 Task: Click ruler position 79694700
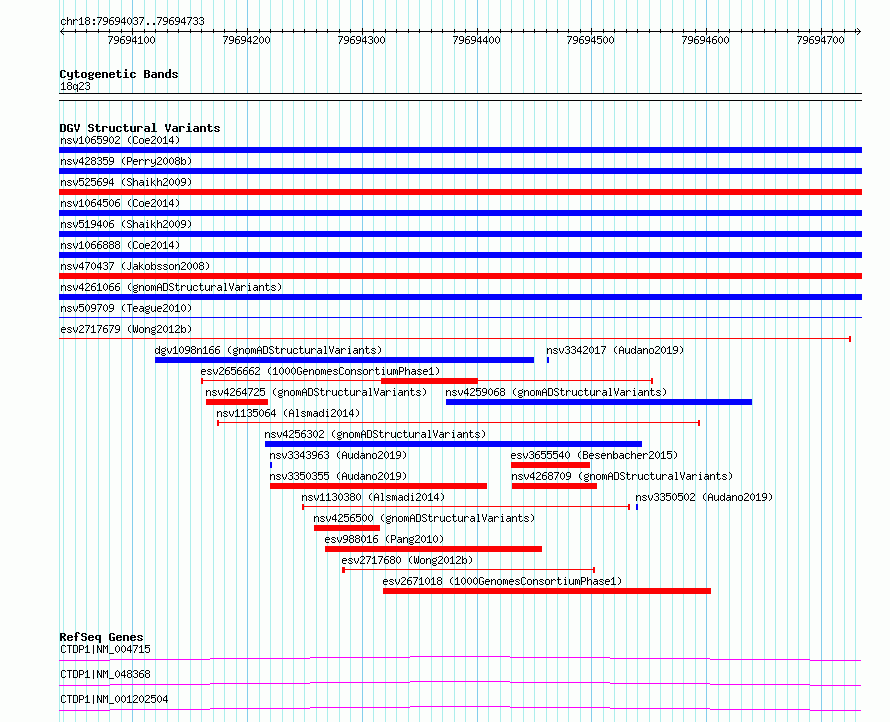point(820,40)
